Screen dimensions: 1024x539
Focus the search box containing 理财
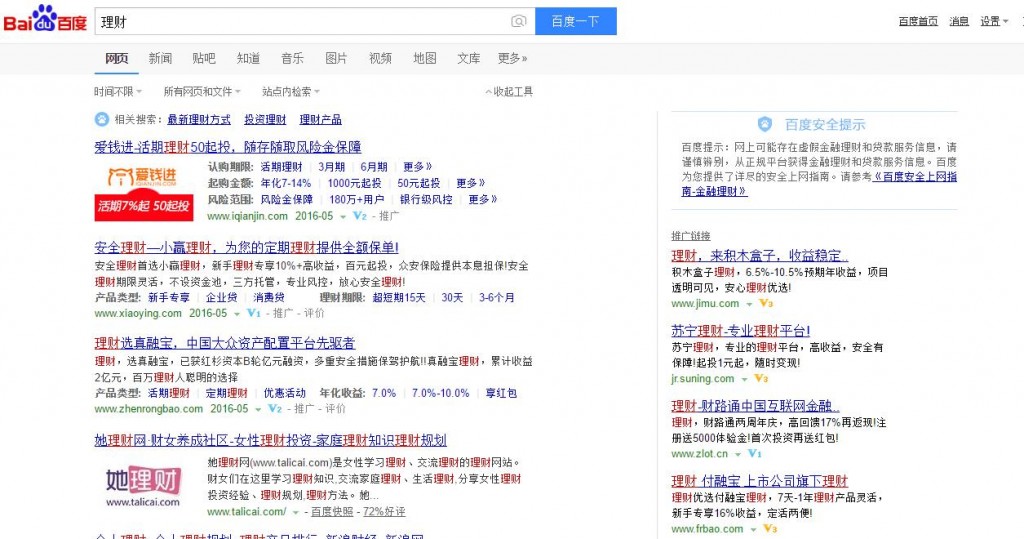tap(315, 22)
